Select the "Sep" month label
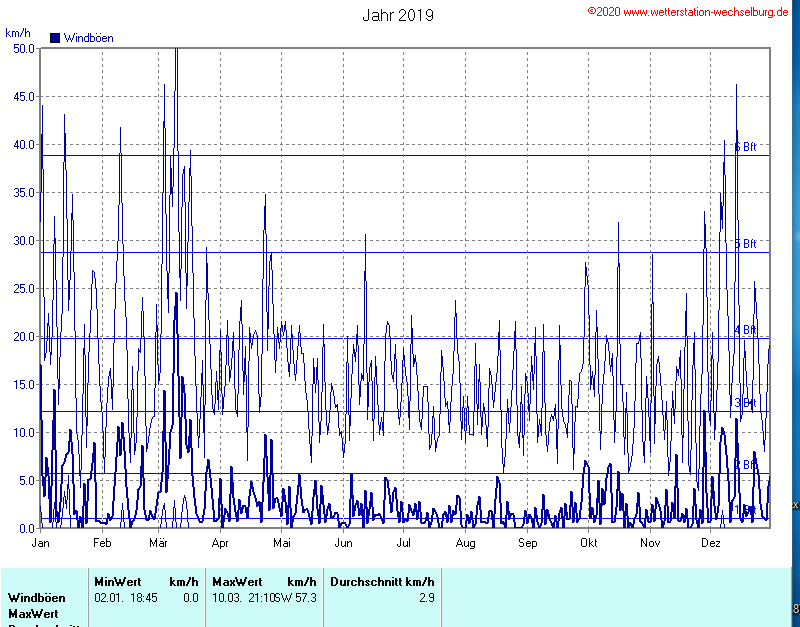The height and width of the screenshot is (627, 800). point(528,543)
